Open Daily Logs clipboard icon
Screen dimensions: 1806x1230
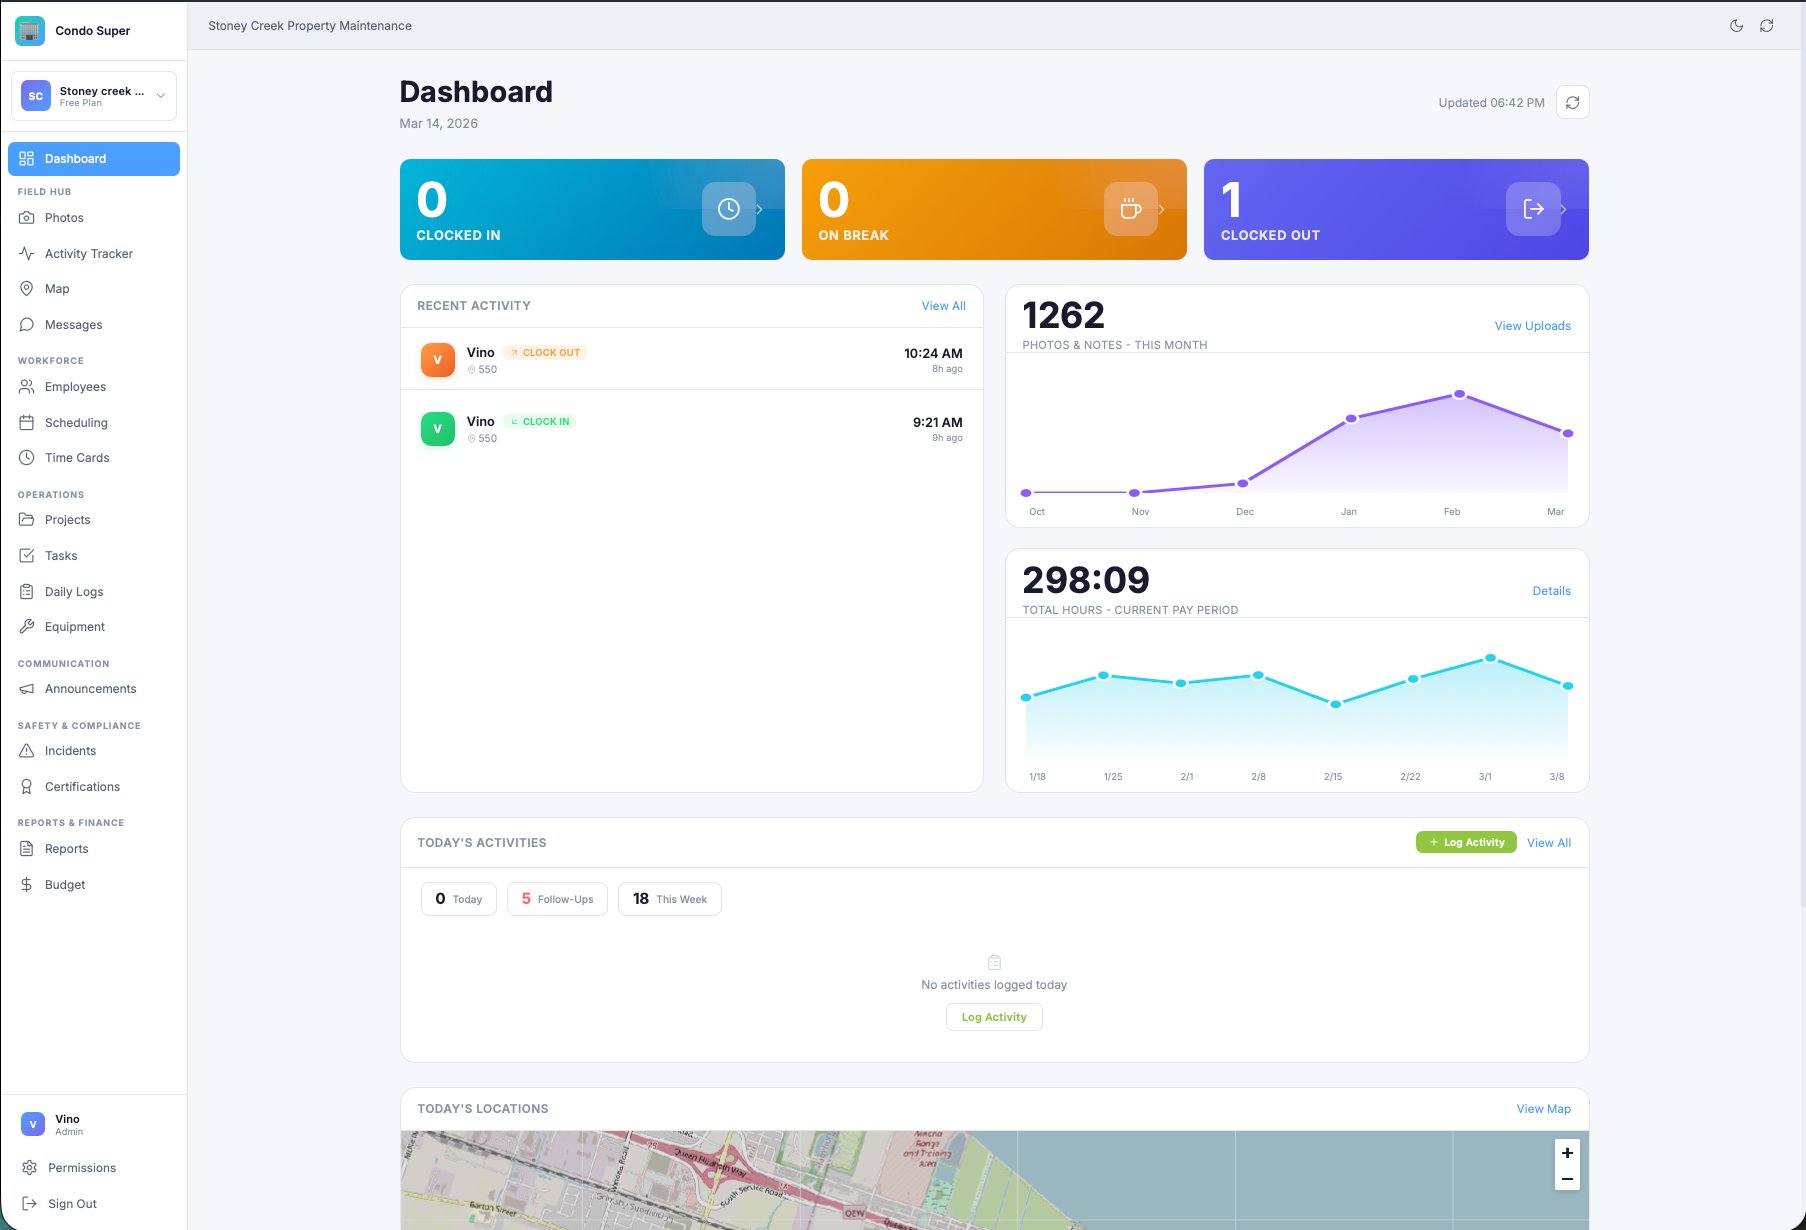pos(27,592)
